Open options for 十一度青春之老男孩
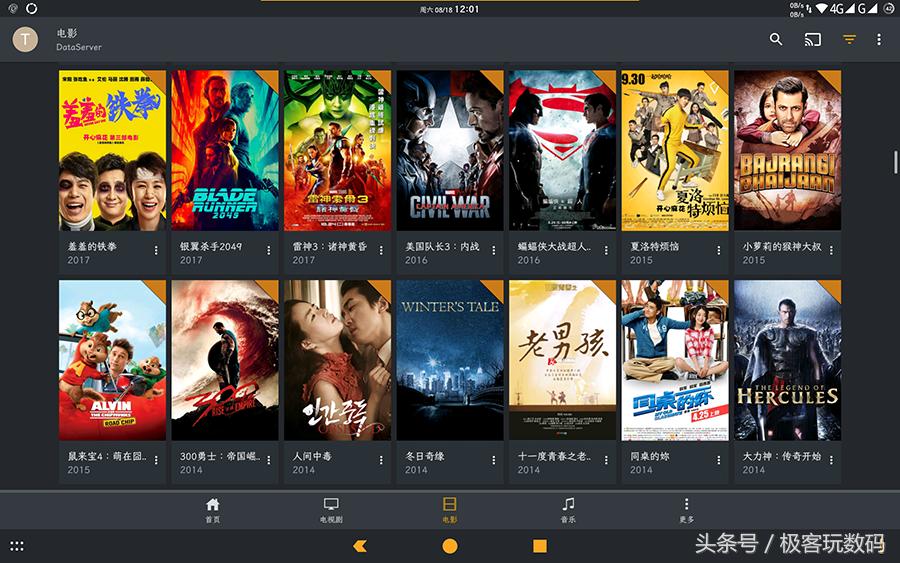The height and width of the screenshot is (563, 900). coord(606,460)
